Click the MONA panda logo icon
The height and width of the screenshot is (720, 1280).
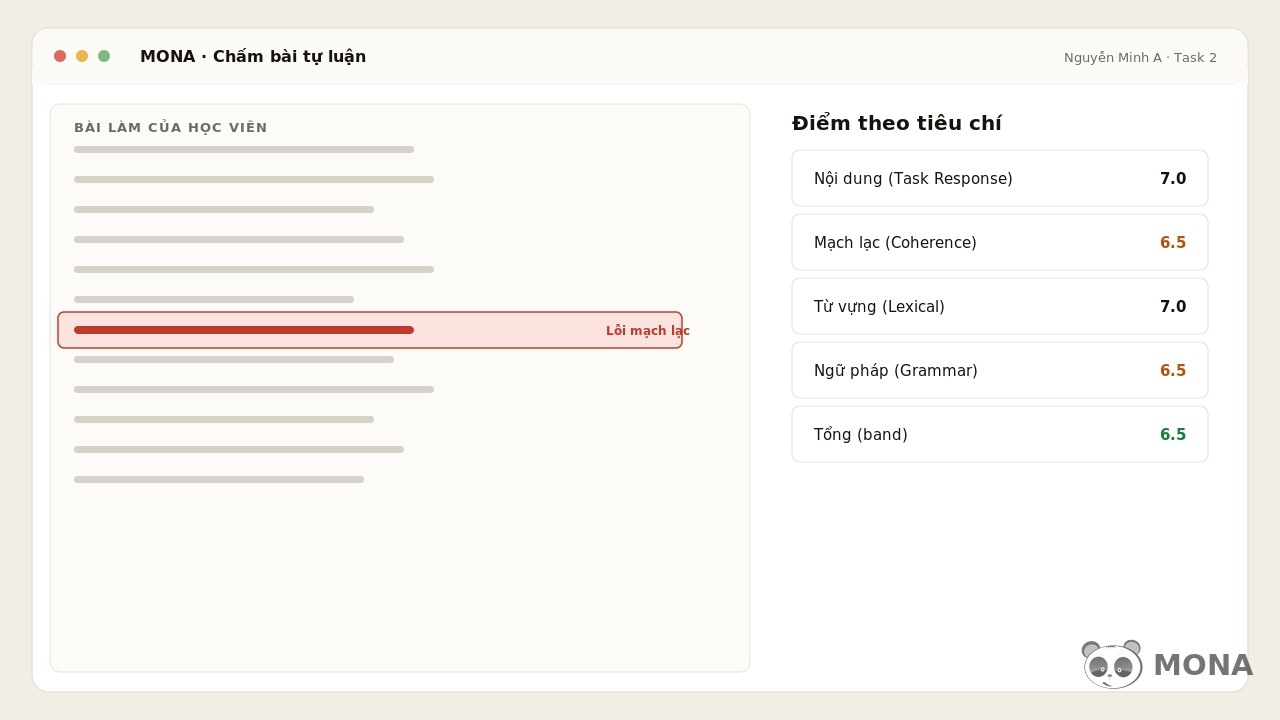[1112, 664]
